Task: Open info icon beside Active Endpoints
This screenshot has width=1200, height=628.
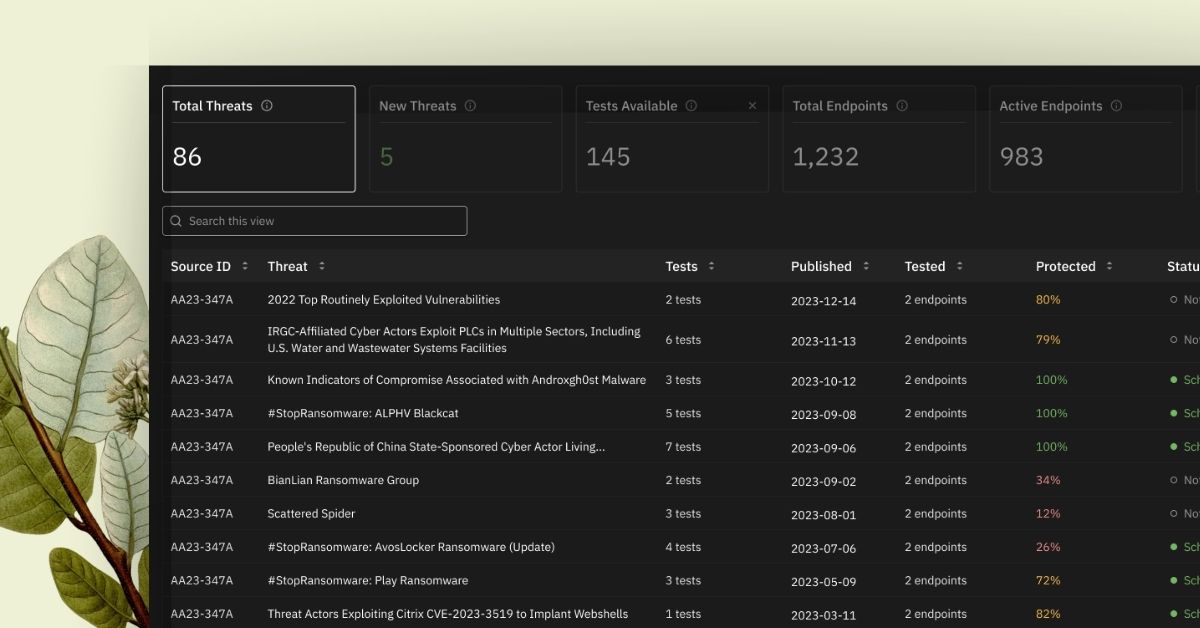Action: point(1116,106)
